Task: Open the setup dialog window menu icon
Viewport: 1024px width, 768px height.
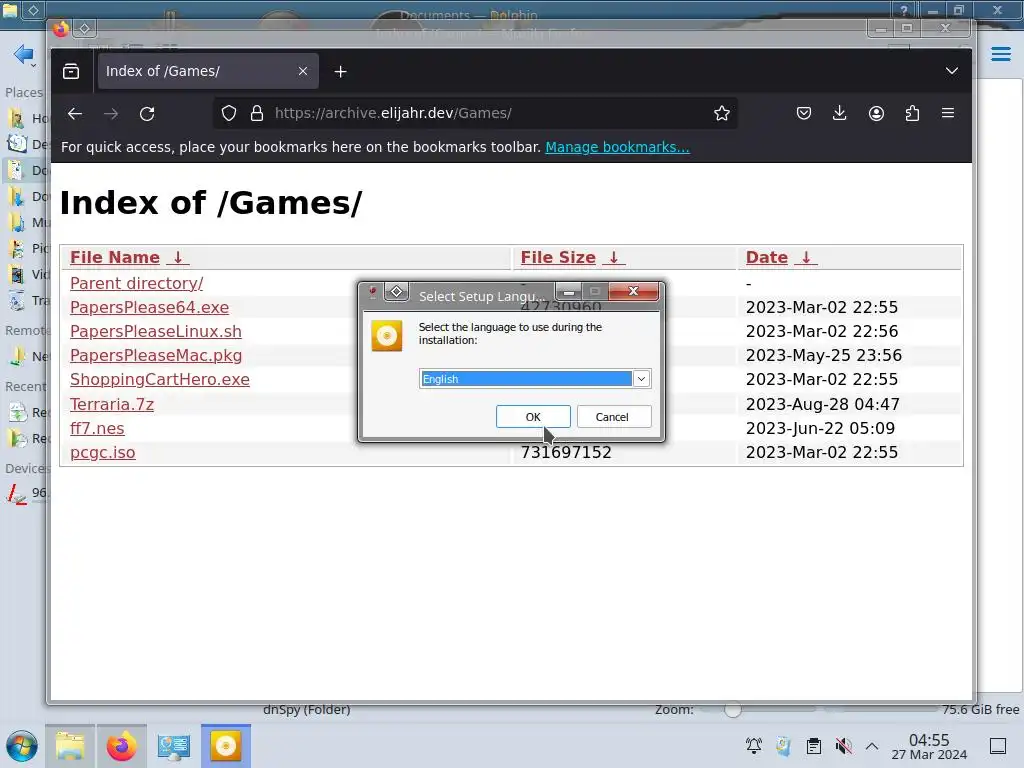Action: coord(372,291)
